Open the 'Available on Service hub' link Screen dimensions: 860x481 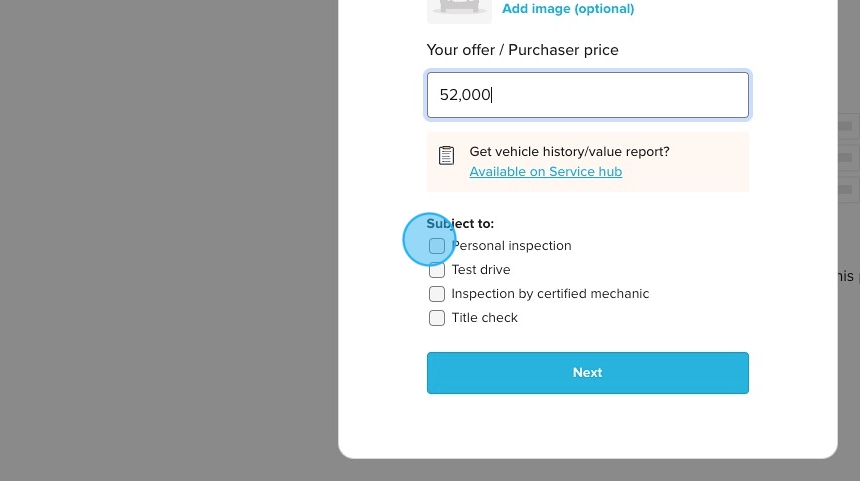tap(545, 172)
